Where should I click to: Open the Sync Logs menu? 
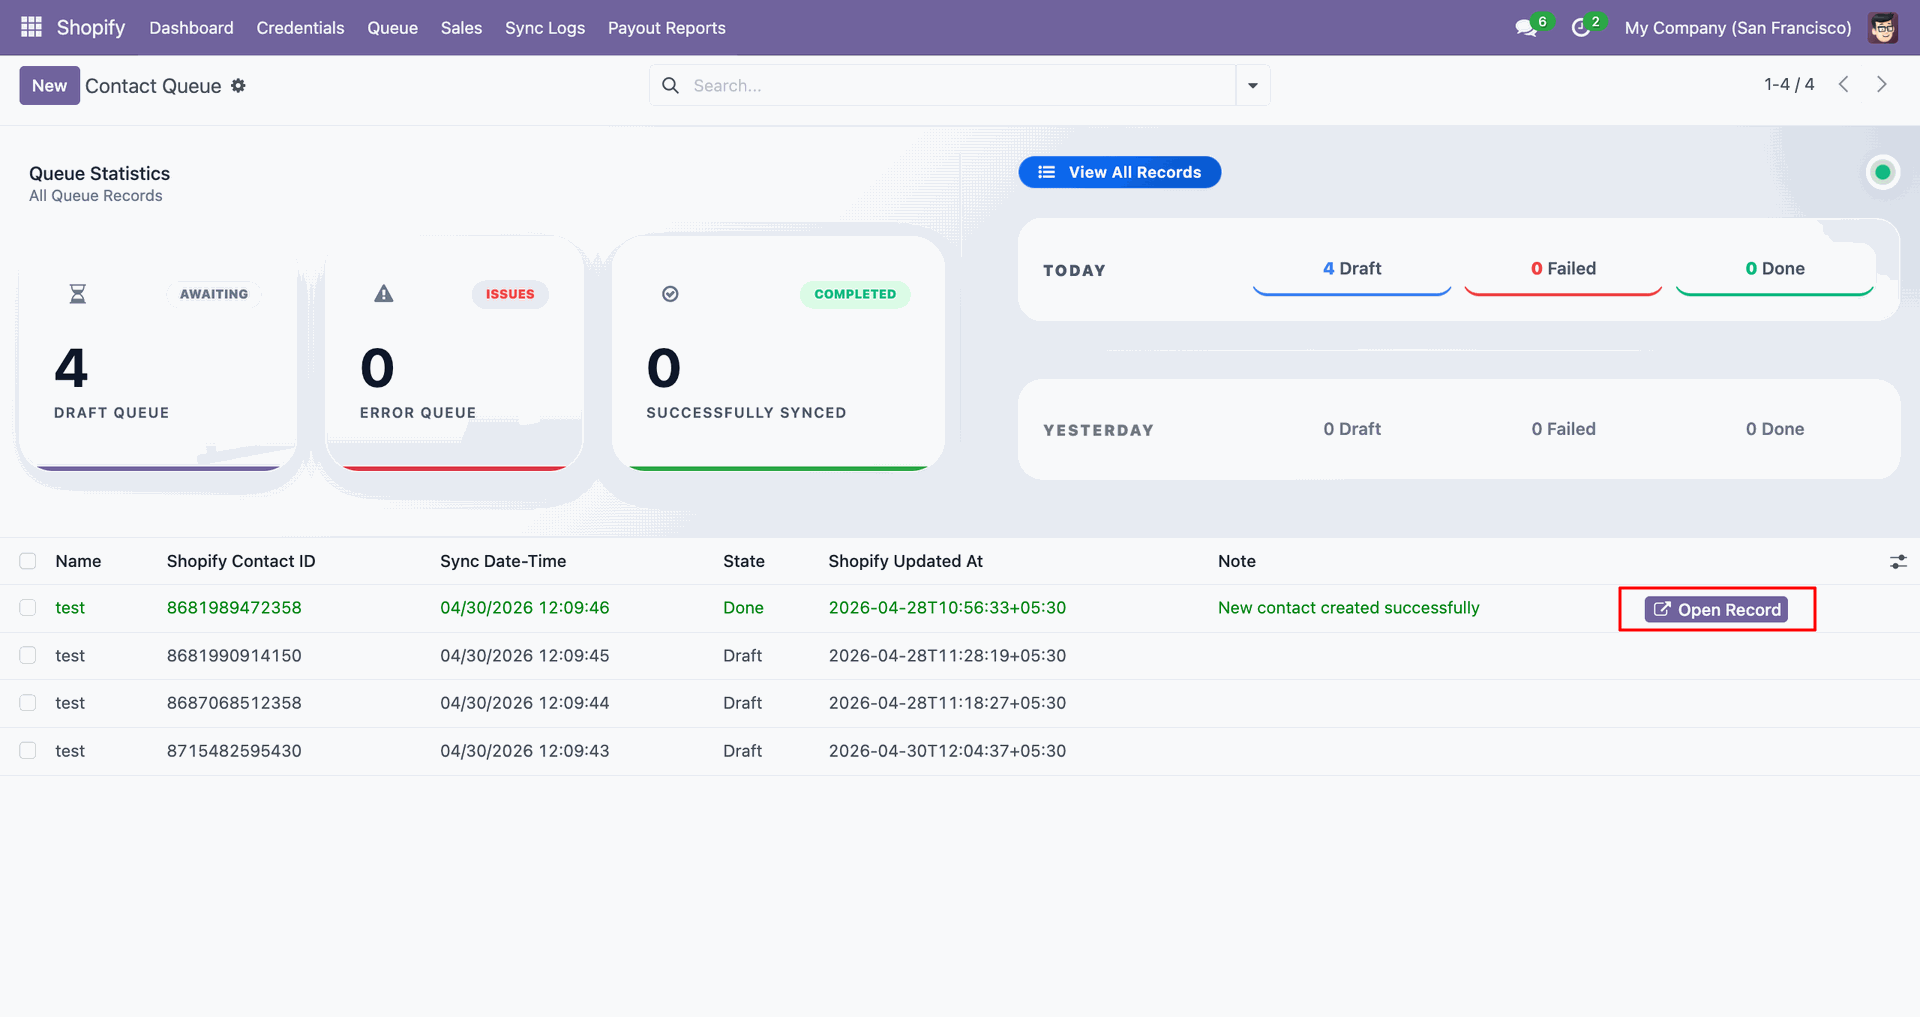545,28
